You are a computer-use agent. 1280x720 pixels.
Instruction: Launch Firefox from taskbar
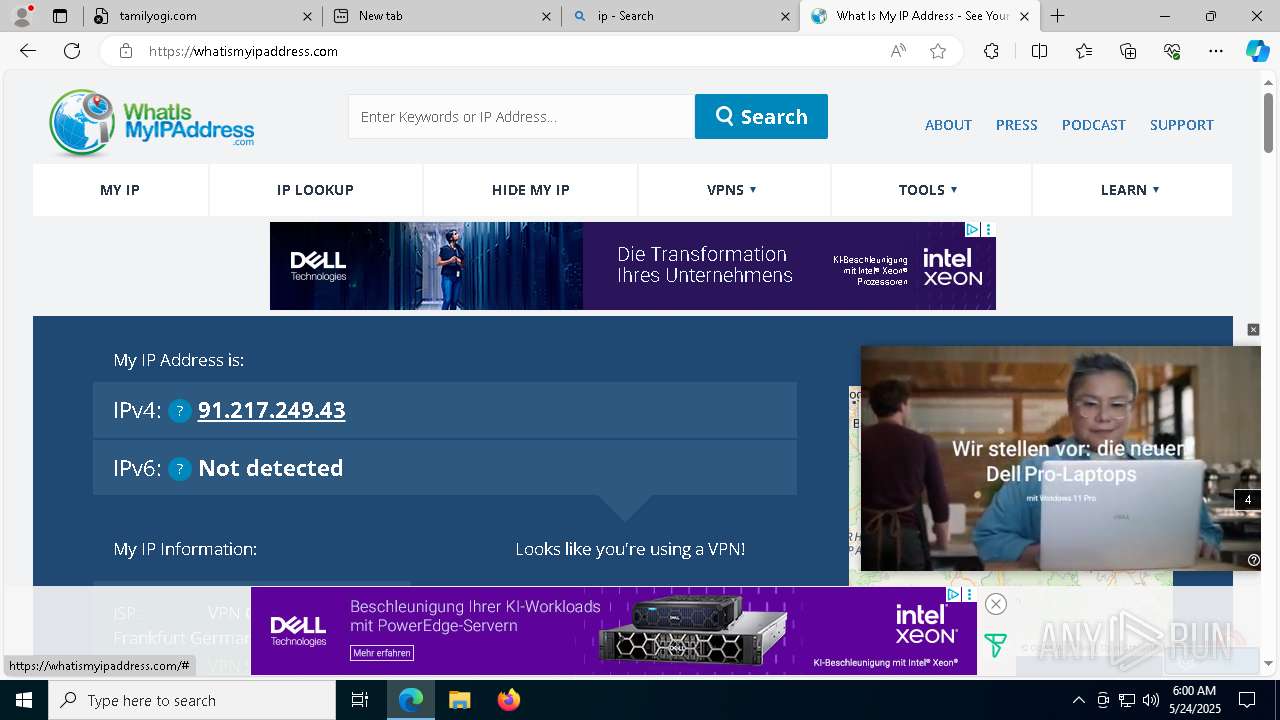[509, 700]
